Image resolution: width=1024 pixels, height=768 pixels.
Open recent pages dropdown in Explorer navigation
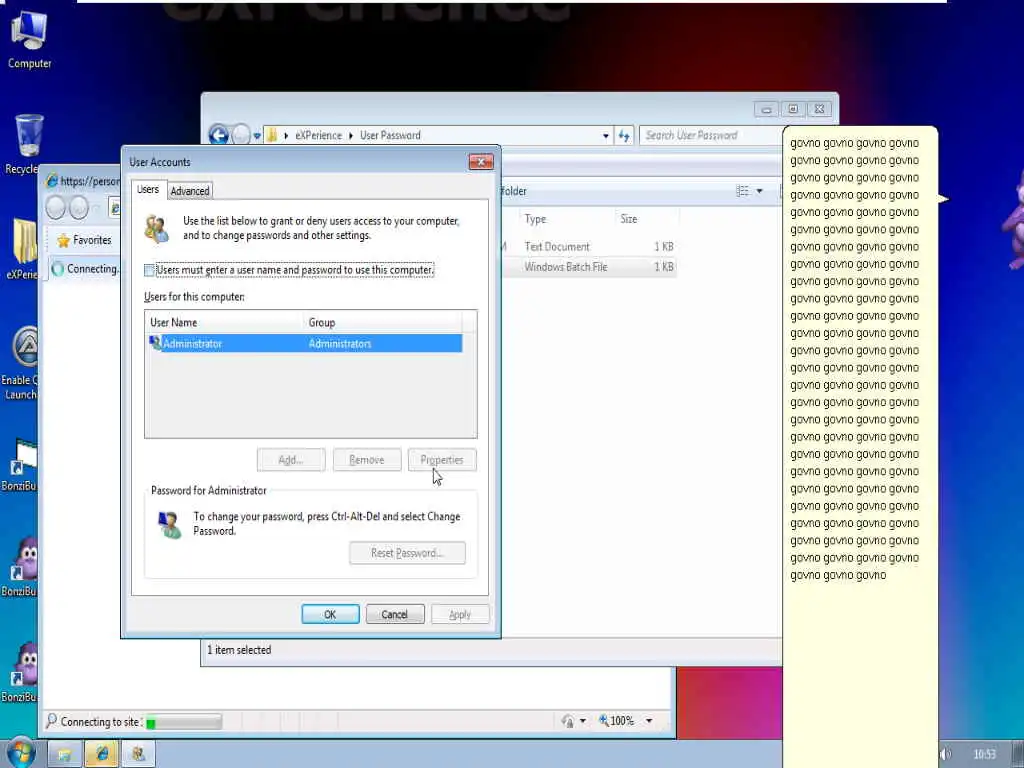pos(257,136)
